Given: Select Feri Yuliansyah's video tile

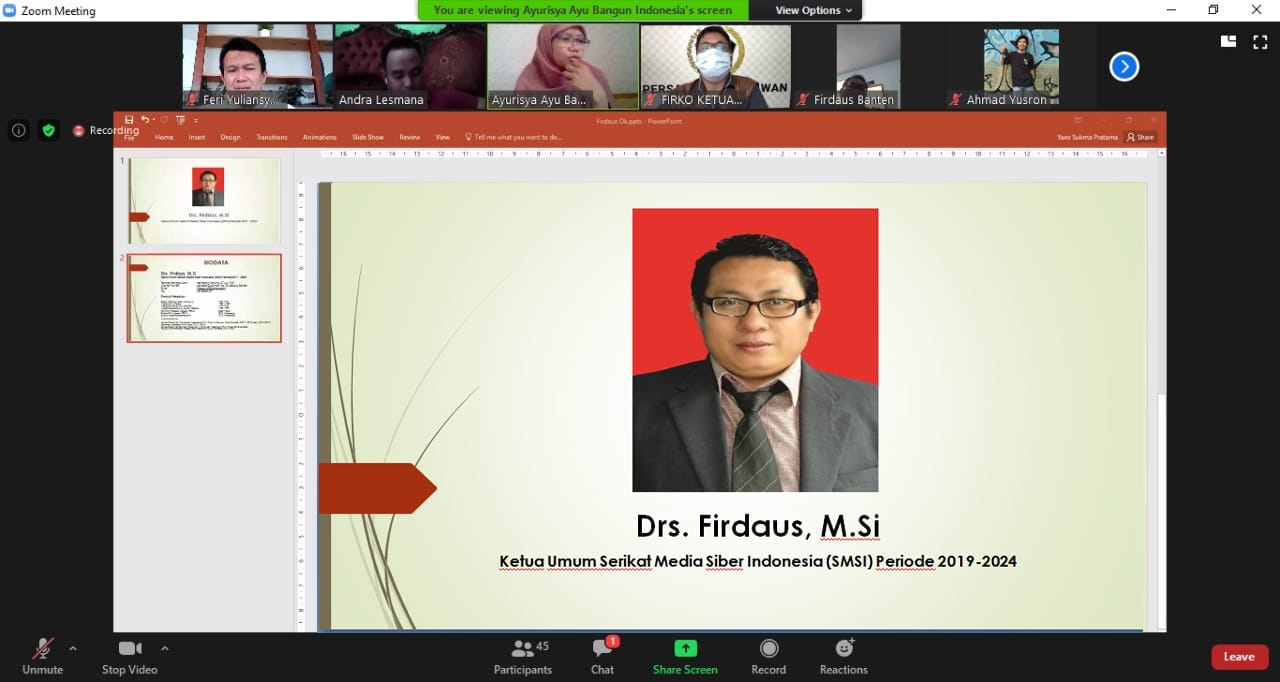Looking at the screenshot, I should pos(257,66).
